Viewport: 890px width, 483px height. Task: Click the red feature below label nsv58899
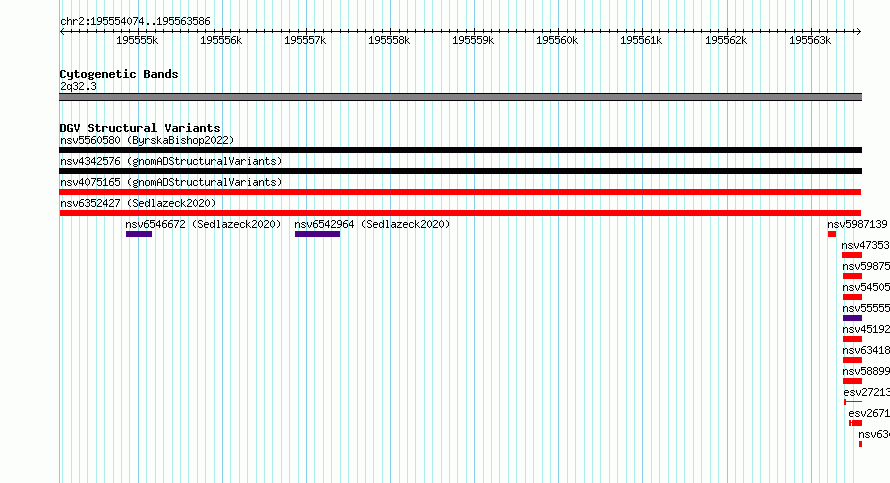853,381
